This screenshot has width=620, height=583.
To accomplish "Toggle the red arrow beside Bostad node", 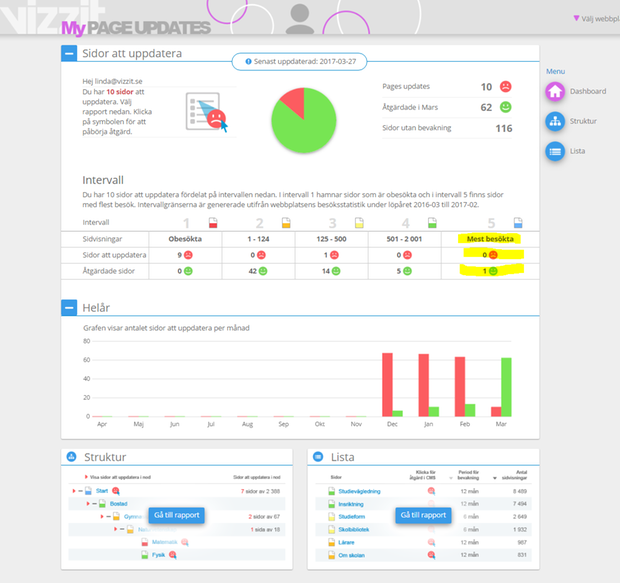I will (x=88, y=504).
